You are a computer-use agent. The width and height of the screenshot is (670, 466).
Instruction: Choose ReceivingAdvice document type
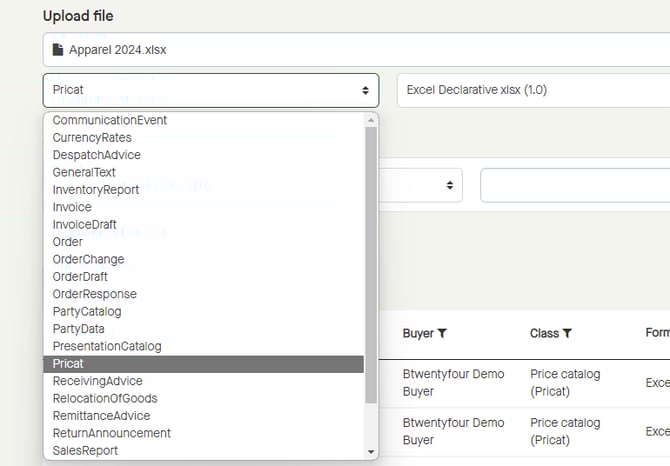[x=98, y=381]
